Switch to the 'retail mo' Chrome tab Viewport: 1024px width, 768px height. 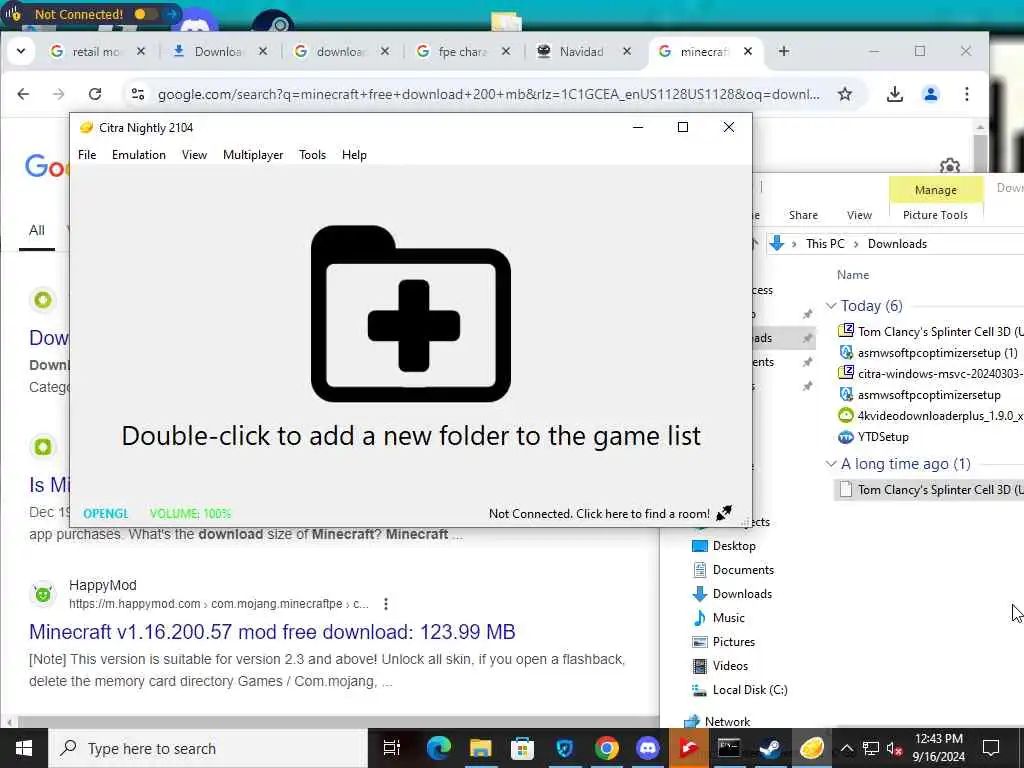point(97,52)
